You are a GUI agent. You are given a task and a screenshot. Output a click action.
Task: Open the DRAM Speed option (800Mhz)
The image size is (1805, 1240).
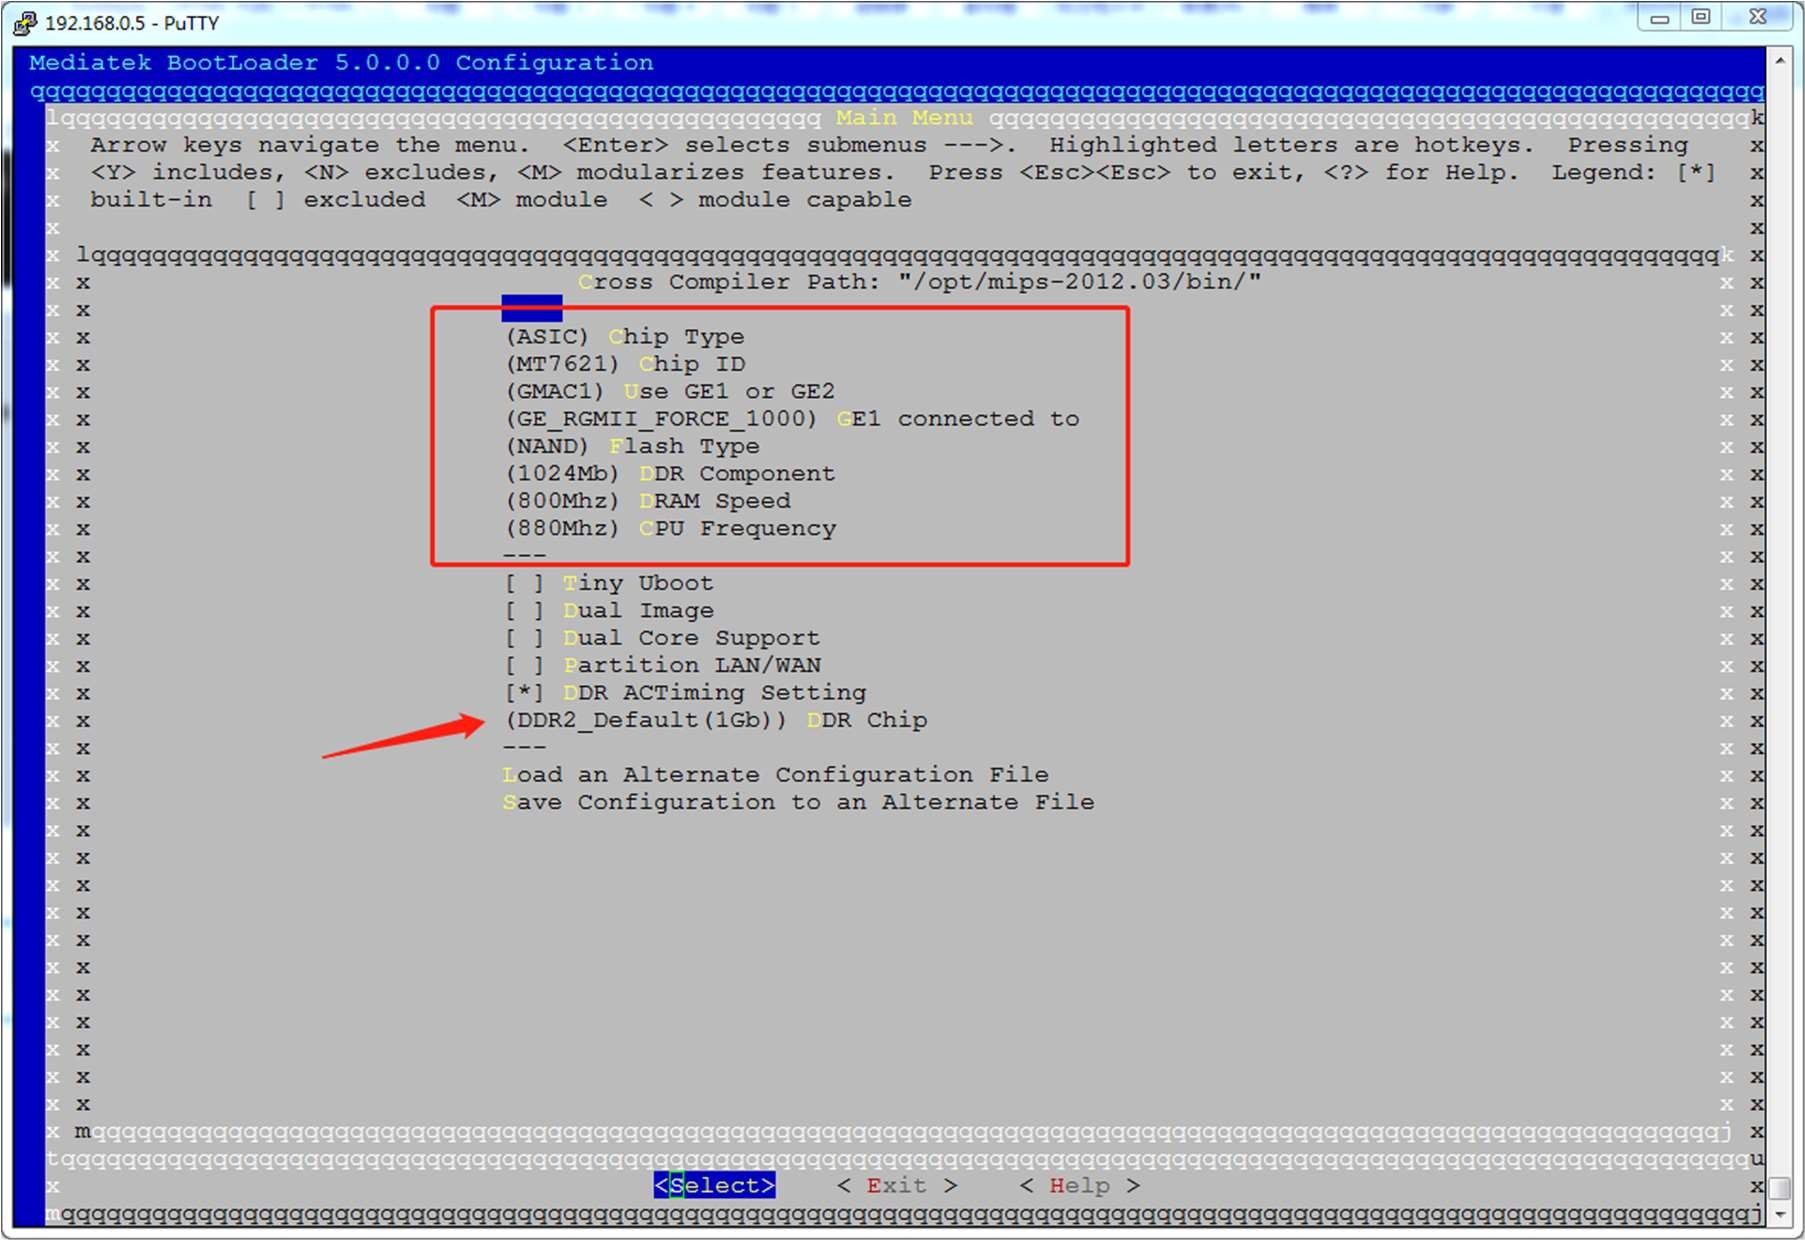(648, 501)
